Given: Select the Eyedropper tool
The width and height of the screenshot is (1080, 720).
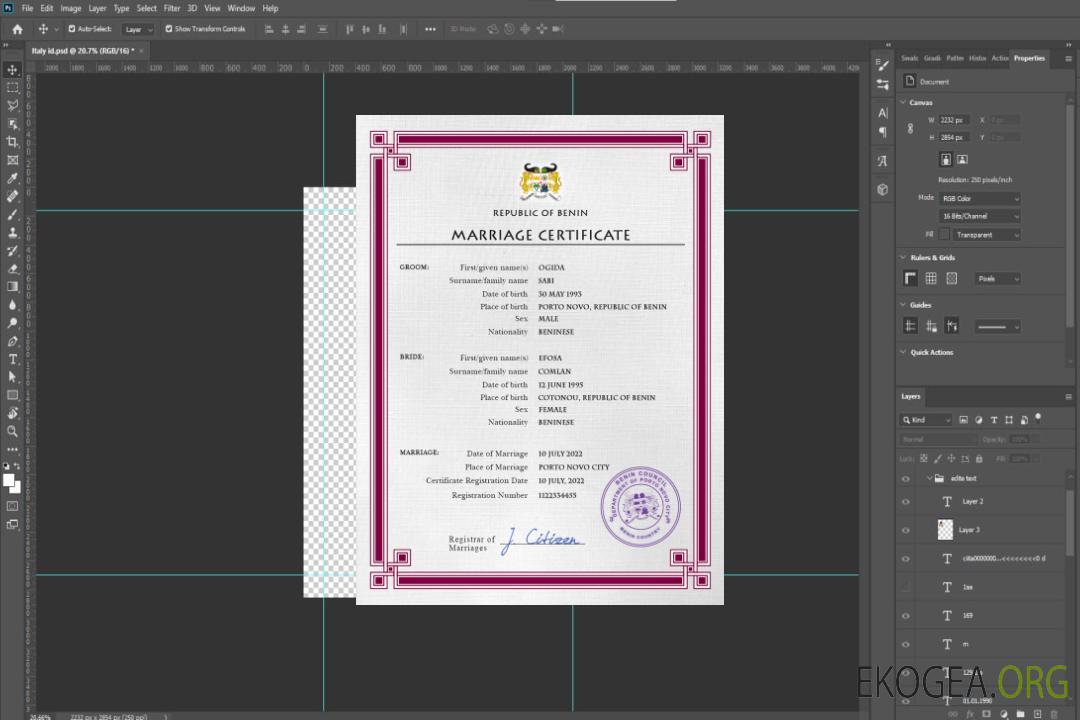Looking at the screenshot, I should click(12, 178).
